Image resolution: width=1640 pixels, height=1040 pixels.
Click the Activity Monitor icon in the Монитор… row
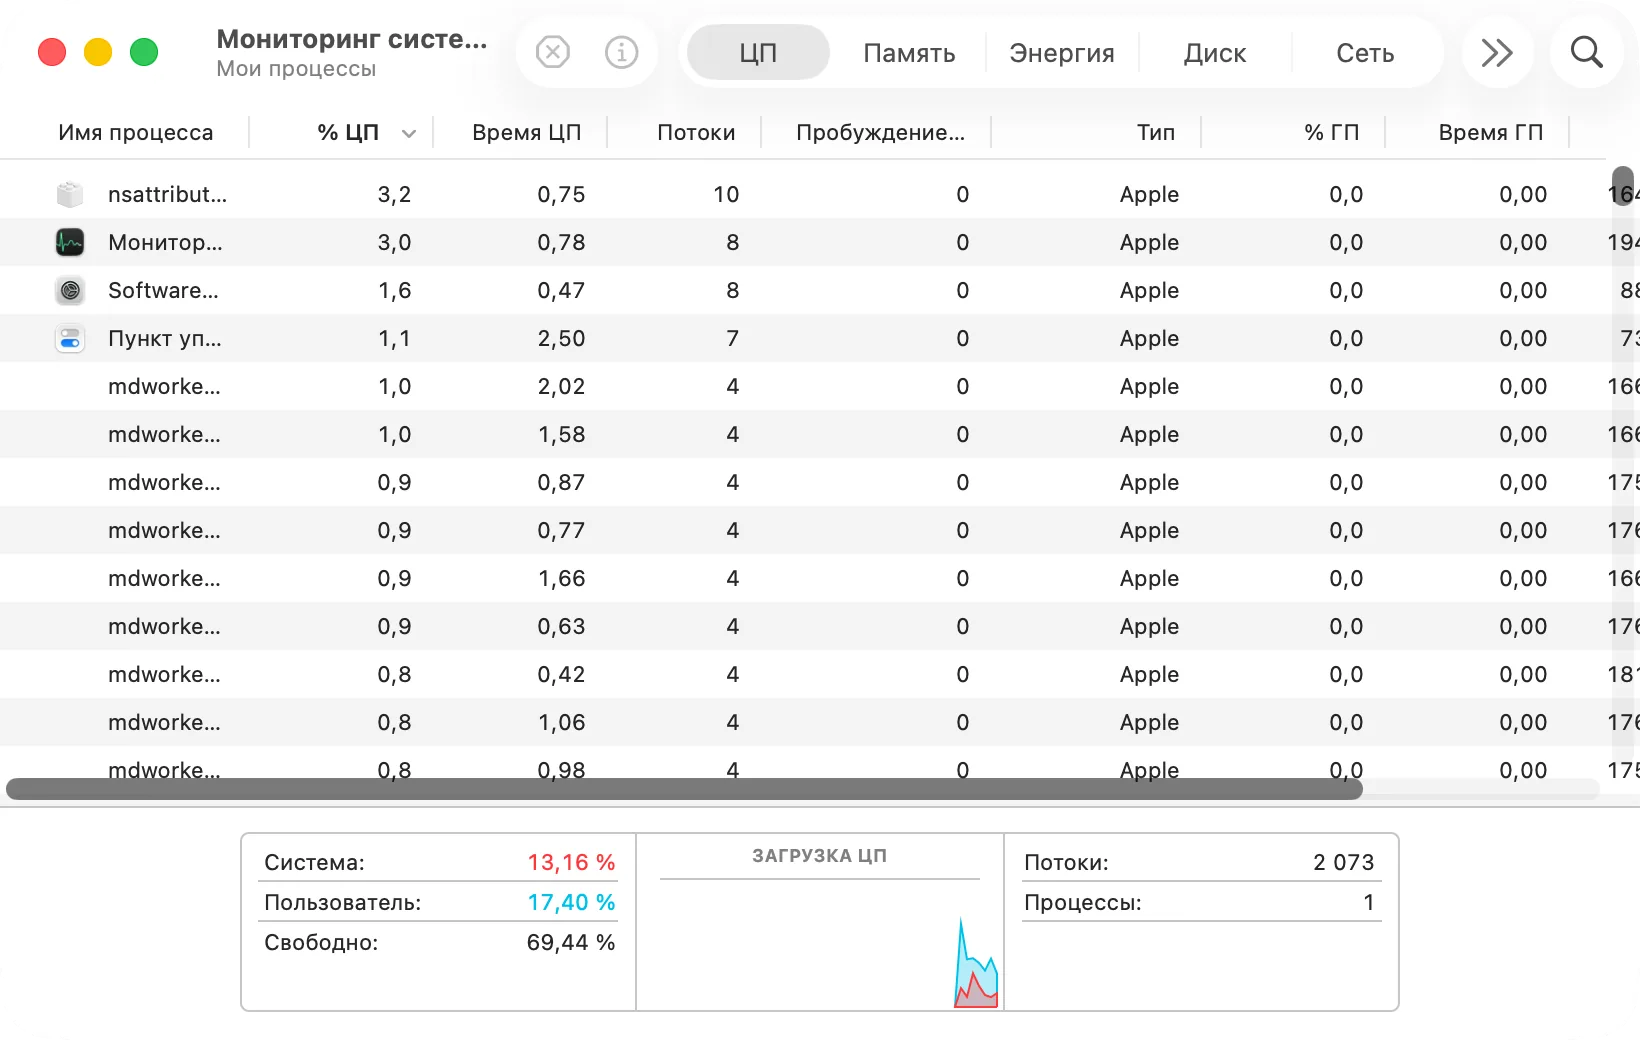click(70, 242)
